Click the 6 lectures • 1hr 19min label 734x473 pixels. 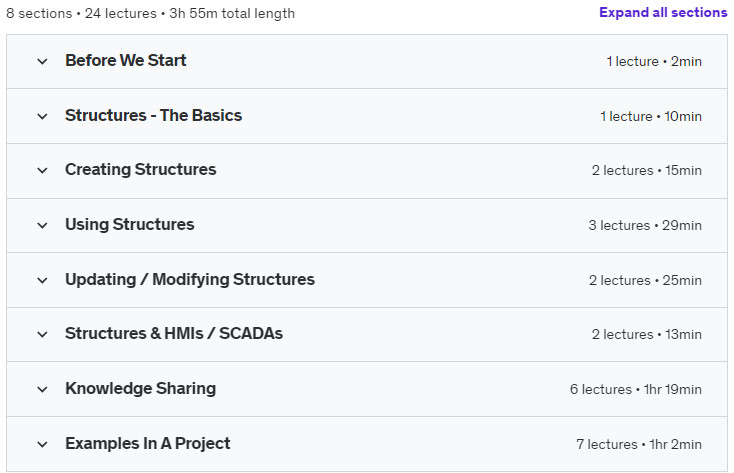[x=635, y=389]
